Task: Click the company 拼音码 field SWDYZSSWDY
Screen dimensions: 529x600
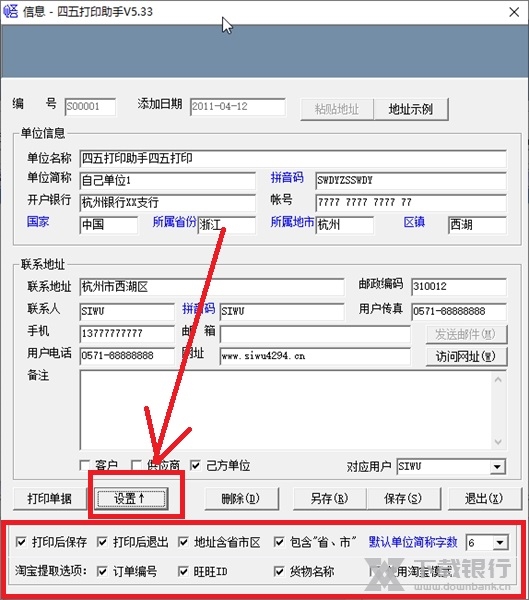Action: coord(411,180)
